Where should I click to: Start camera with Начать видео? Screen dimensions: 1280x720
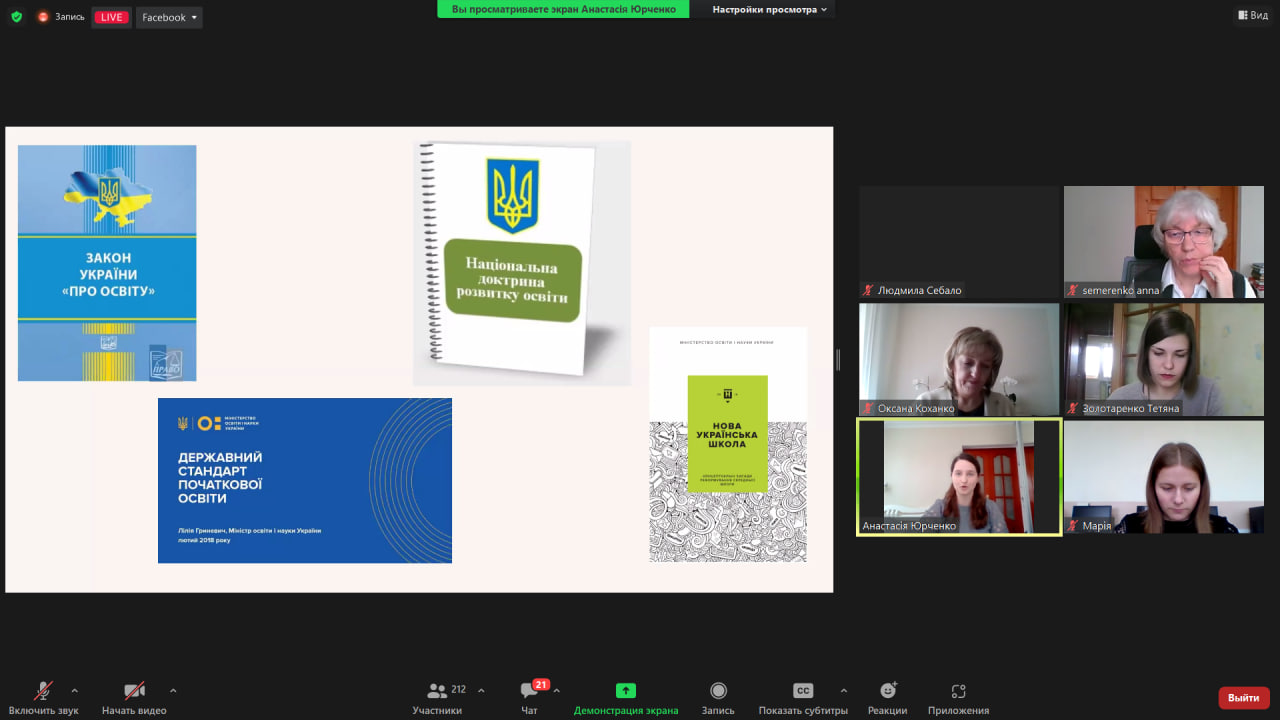(134, 692)
